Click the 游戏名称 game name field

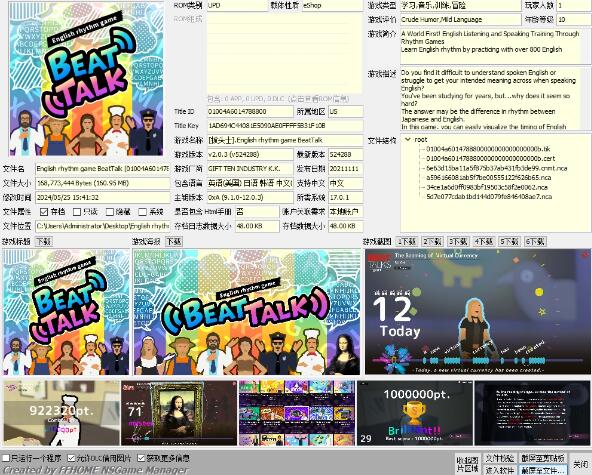point(285,140)
